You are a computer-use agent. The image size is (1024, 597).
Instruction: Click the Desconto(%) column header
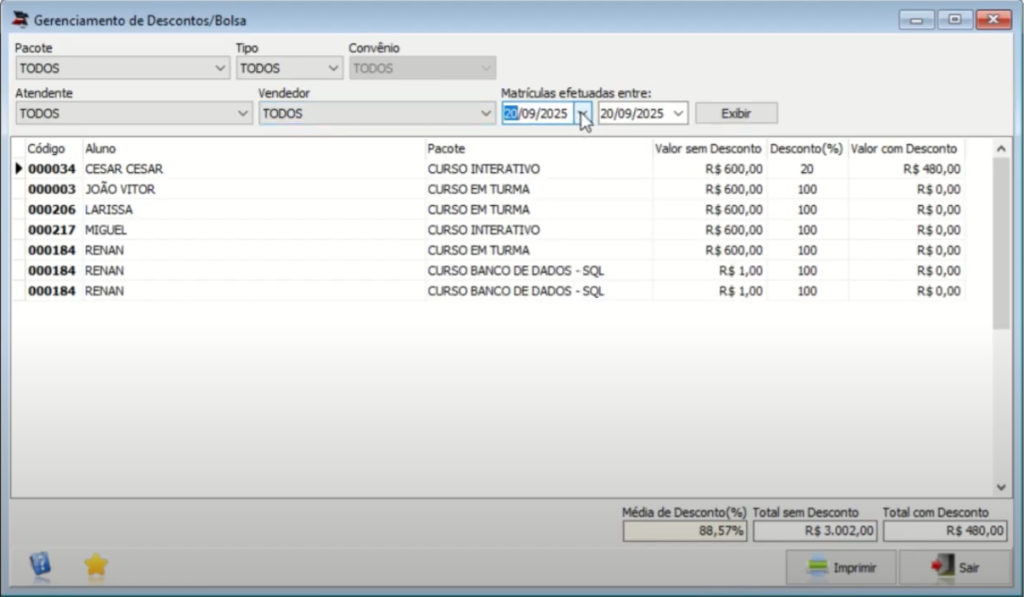coord(807,149)
